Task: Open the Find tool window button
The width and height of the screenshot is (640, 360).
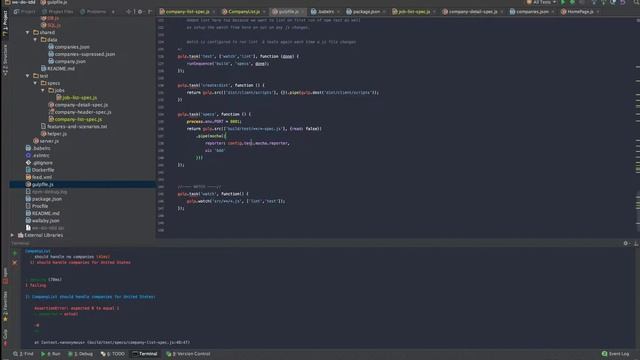Action: (23, 354)
